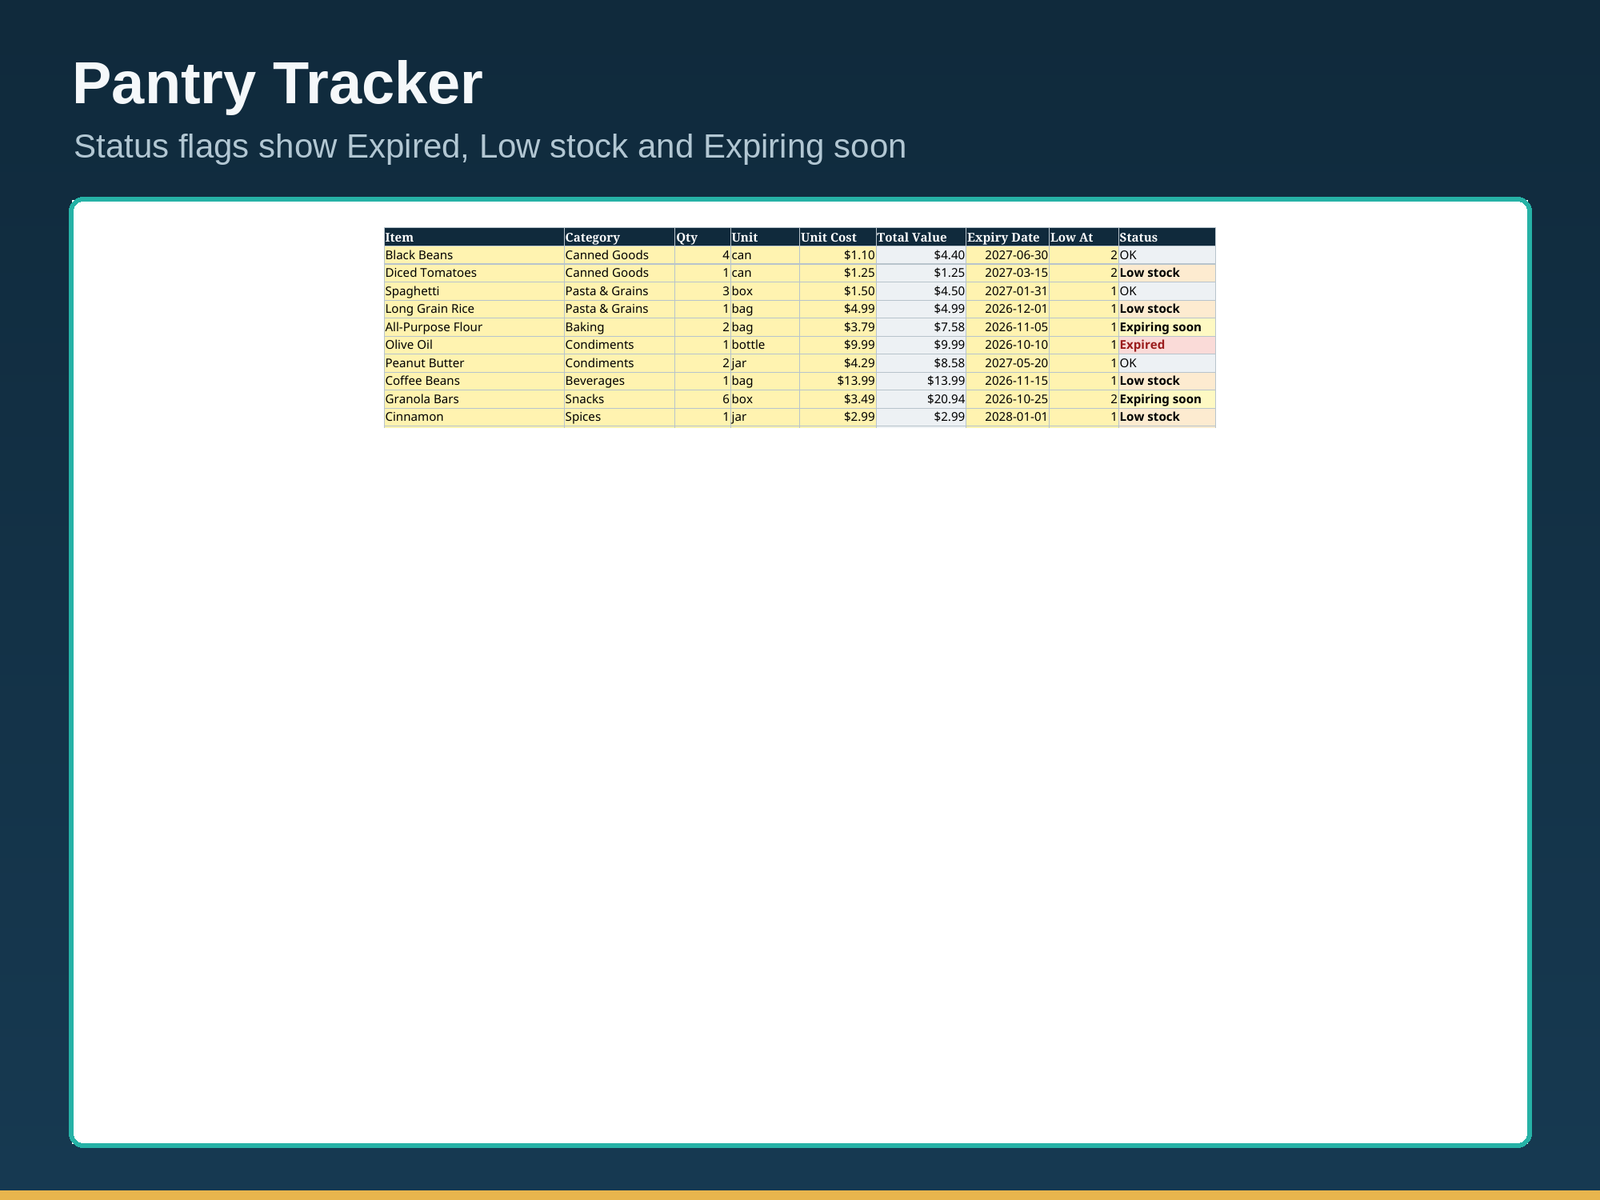Click the Snacks category cell
Image resolution: width=1600 pixels, height=1200 pixels.
619,399
